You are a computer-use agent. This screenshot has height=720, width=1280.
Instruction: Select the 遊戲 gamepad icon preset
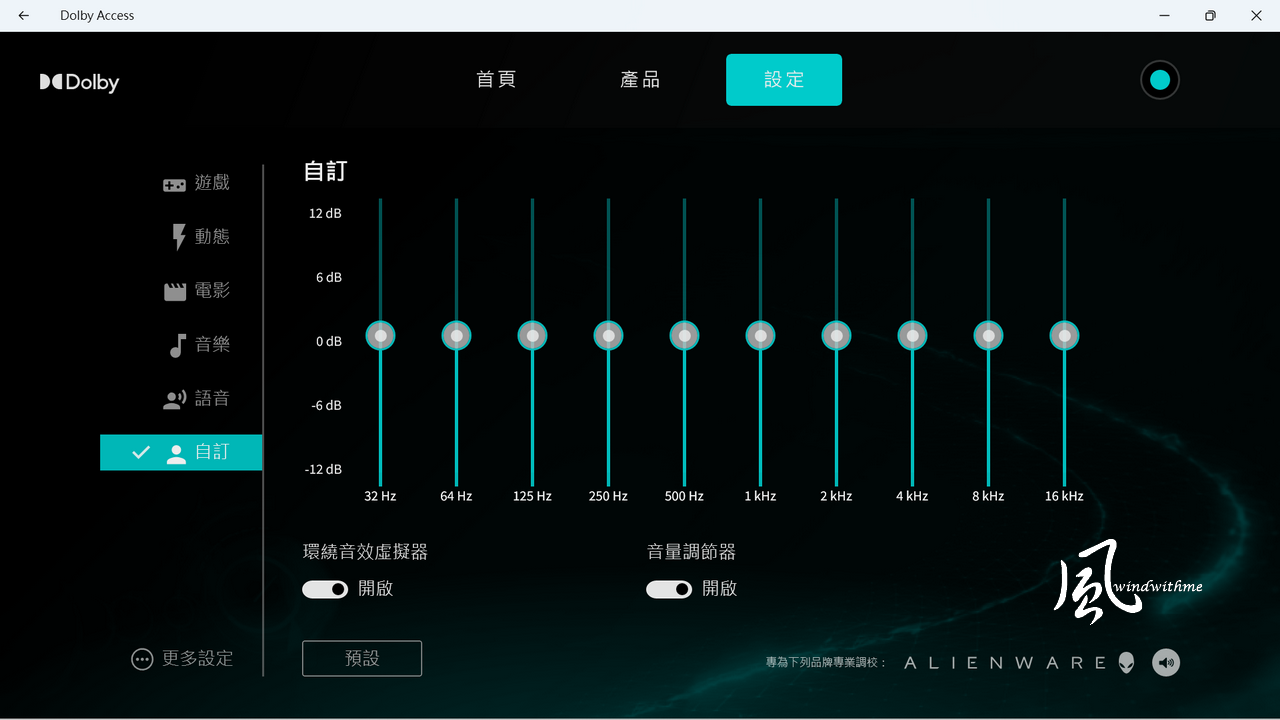[x=175, y=184]
